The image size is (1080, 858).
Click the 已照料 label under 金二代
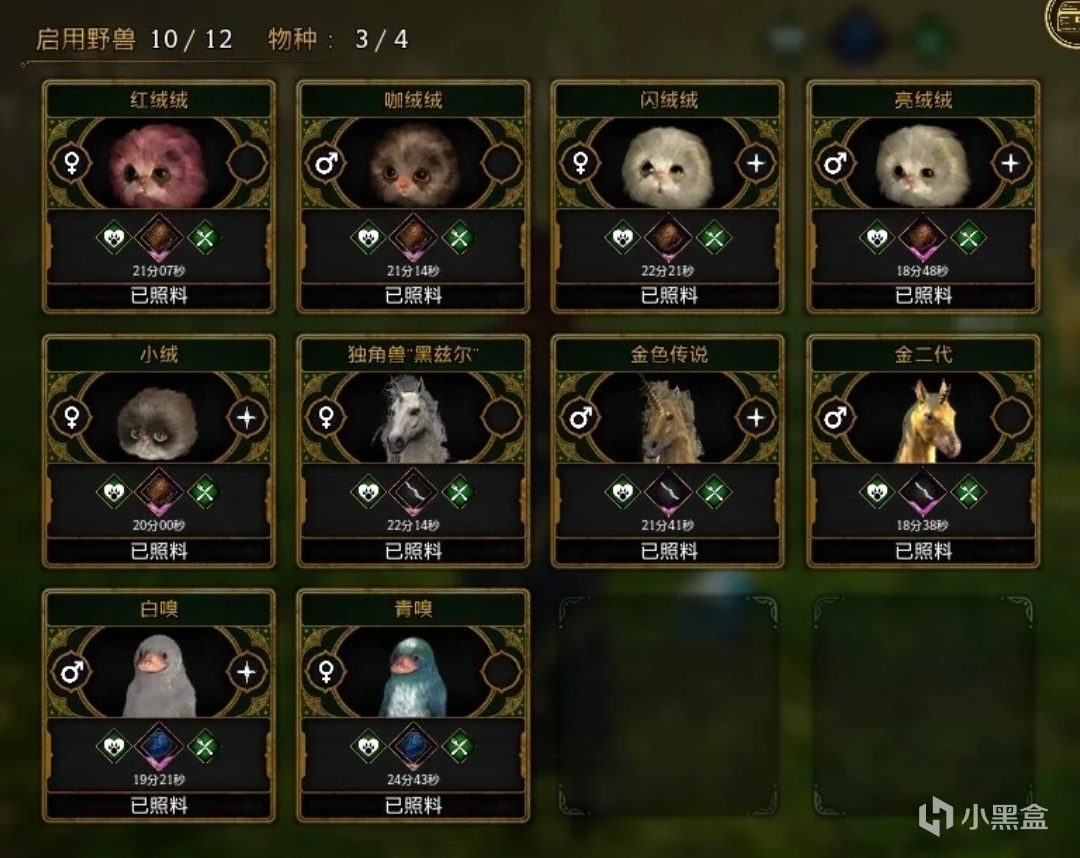pyautogui.click(x=923, y=551)
